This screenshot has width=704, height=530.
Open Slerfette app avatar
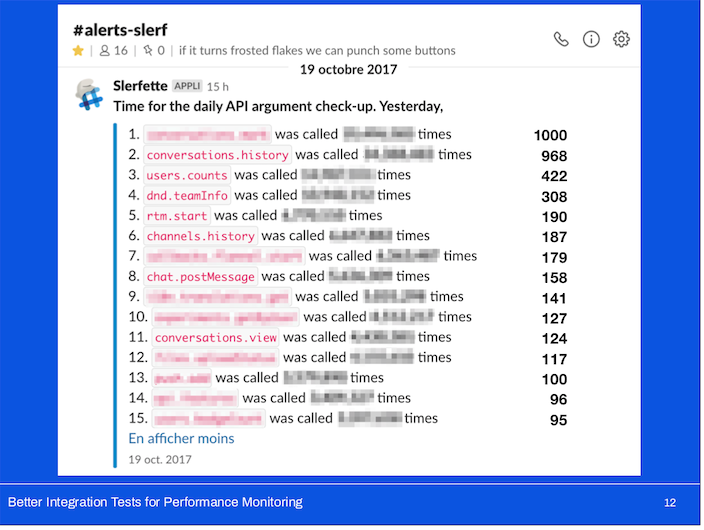(x=89, y=95)
